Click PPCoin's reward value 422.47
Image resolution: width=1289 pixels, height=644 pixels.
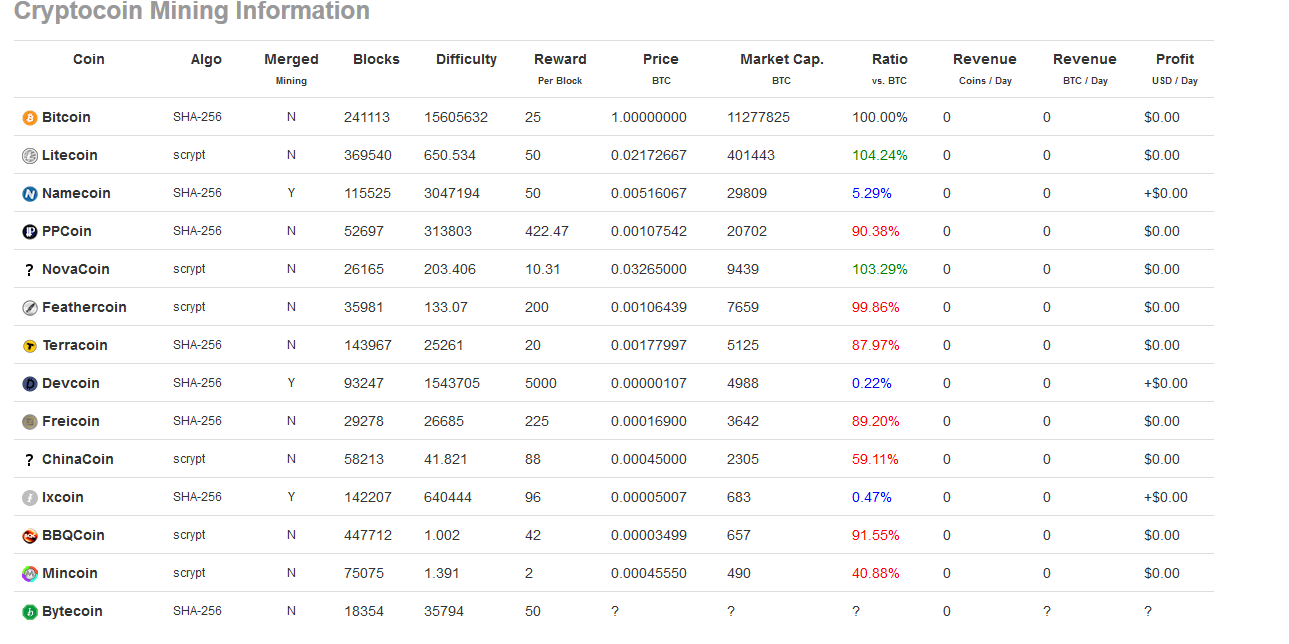point(547,231)
